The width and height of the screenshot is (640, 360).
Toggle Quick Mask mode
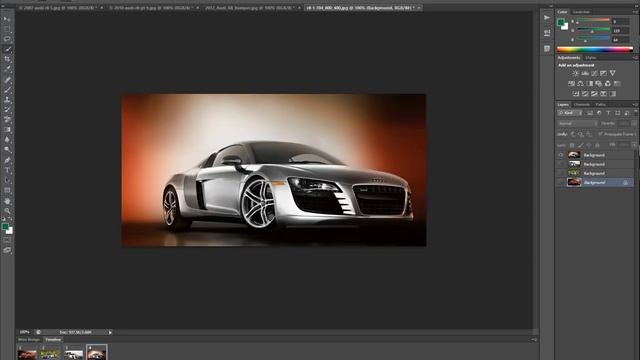[7, 240]
